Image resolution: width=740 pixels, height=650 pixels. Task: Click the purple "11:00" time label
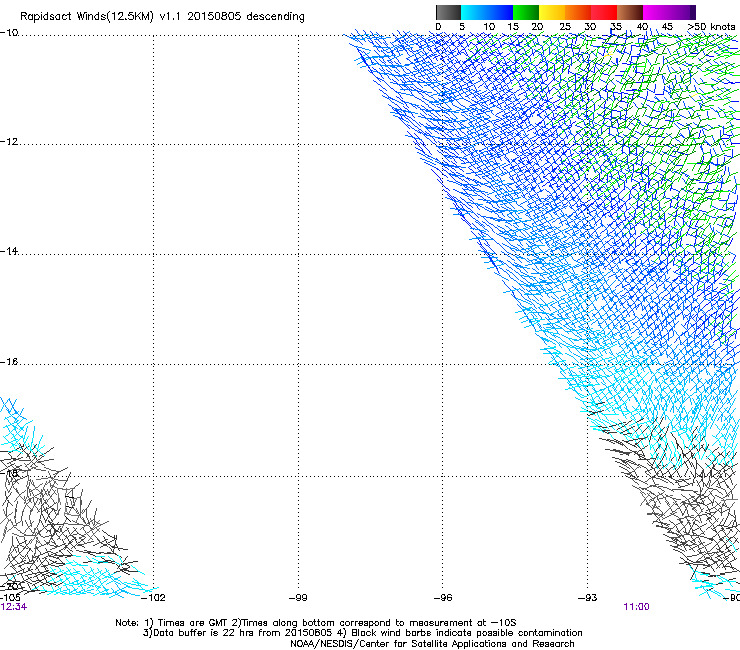(x=636, y=607)
